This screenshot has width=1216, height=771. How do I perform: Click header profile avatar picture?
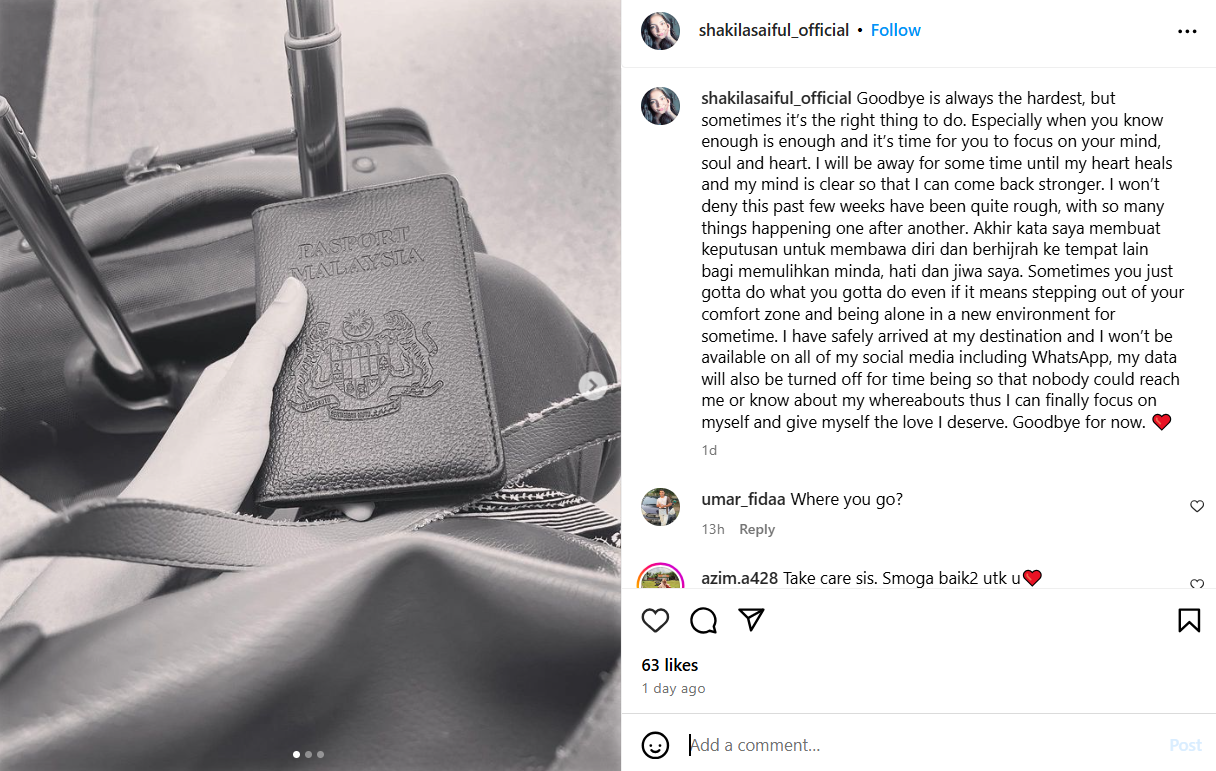[660, 31]
